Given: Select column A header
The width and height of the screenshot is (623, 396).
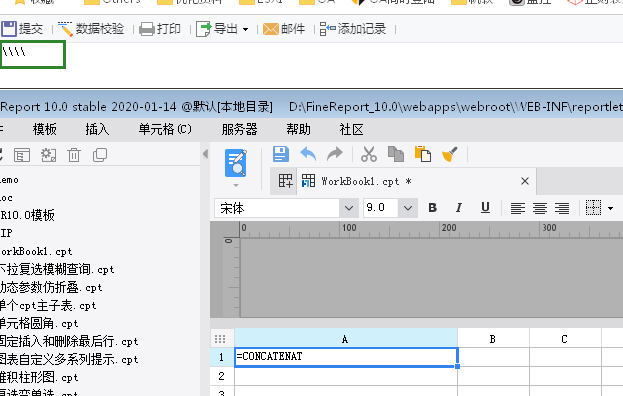Looking at the screenshot, I should [x=346, y=339].
